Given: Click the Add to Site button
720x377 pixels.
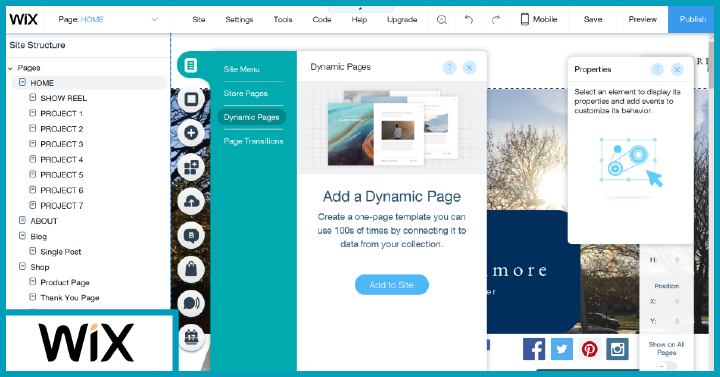Looking at the screenshot, I should pyautogui.click(x=392, y=285).
